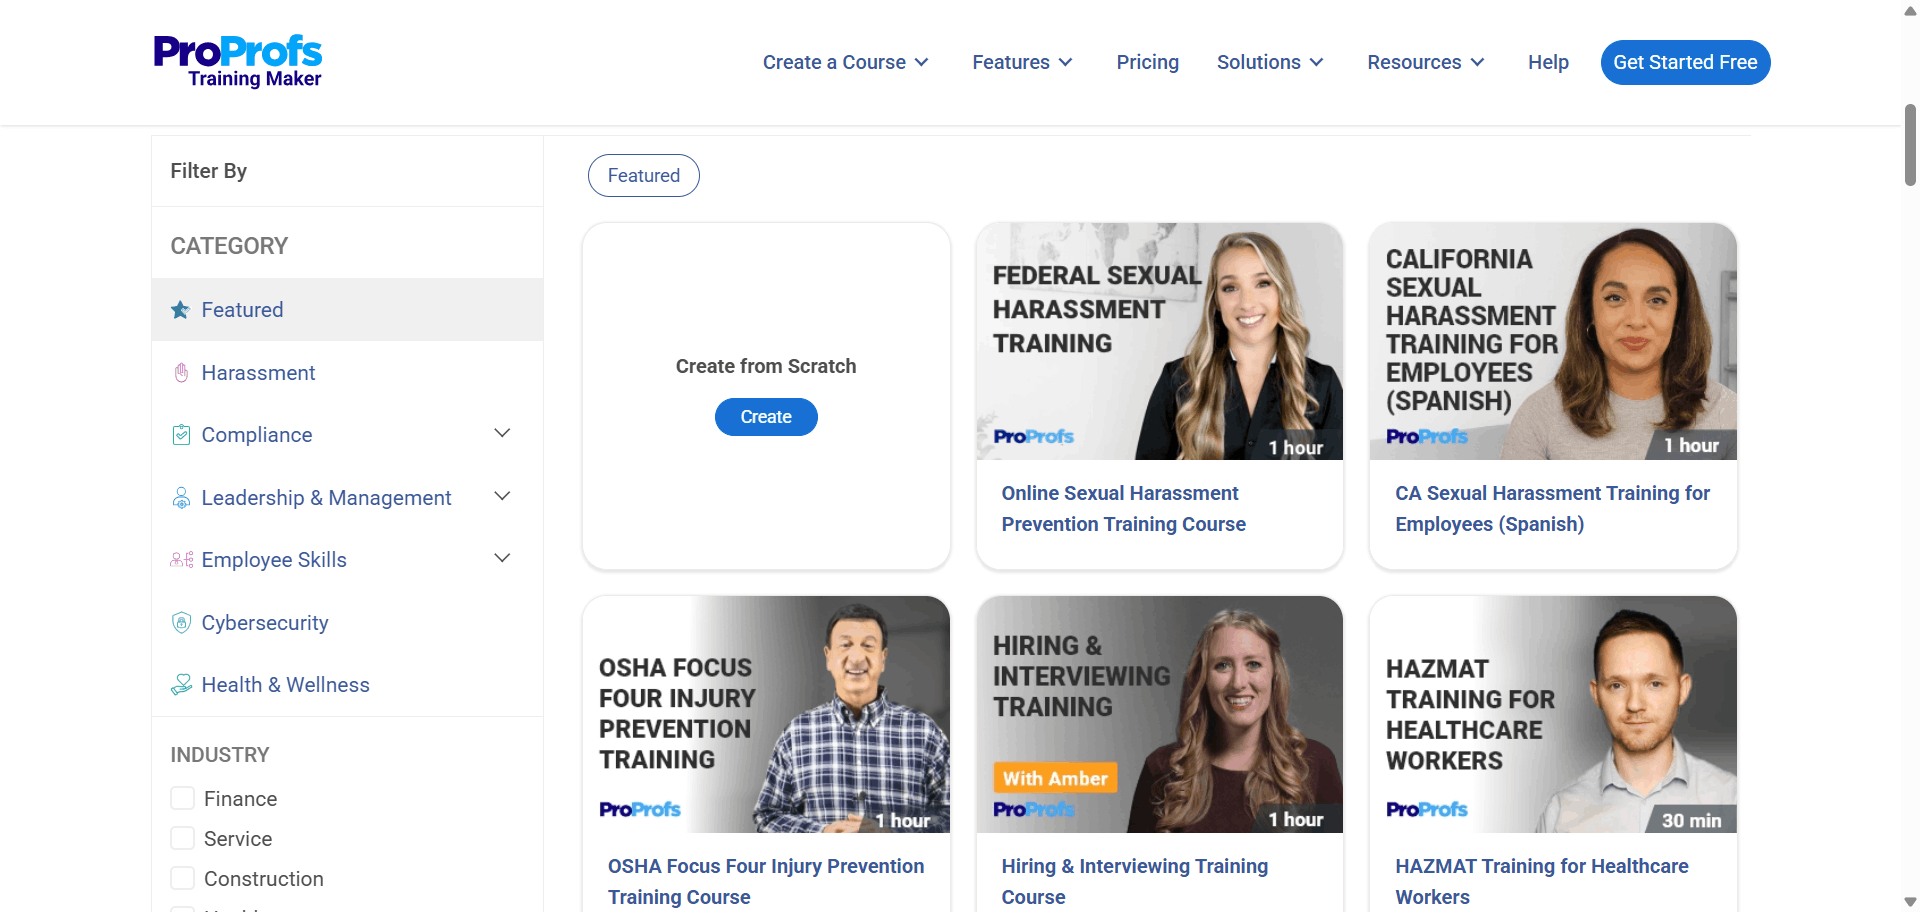Select the Featured star icon in sidebar
This screenshot has height=912, width=1920.
click(x=180, y=310)
